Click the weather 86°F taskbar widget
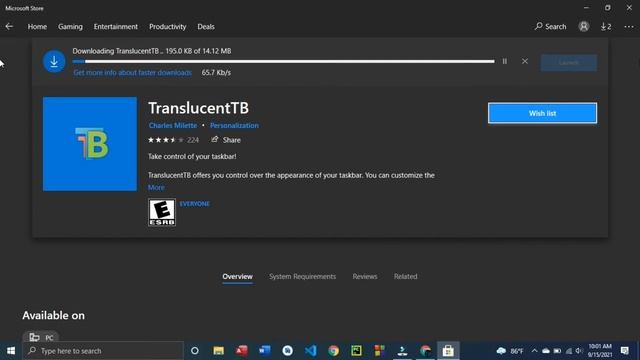 [x=511, y=351]
